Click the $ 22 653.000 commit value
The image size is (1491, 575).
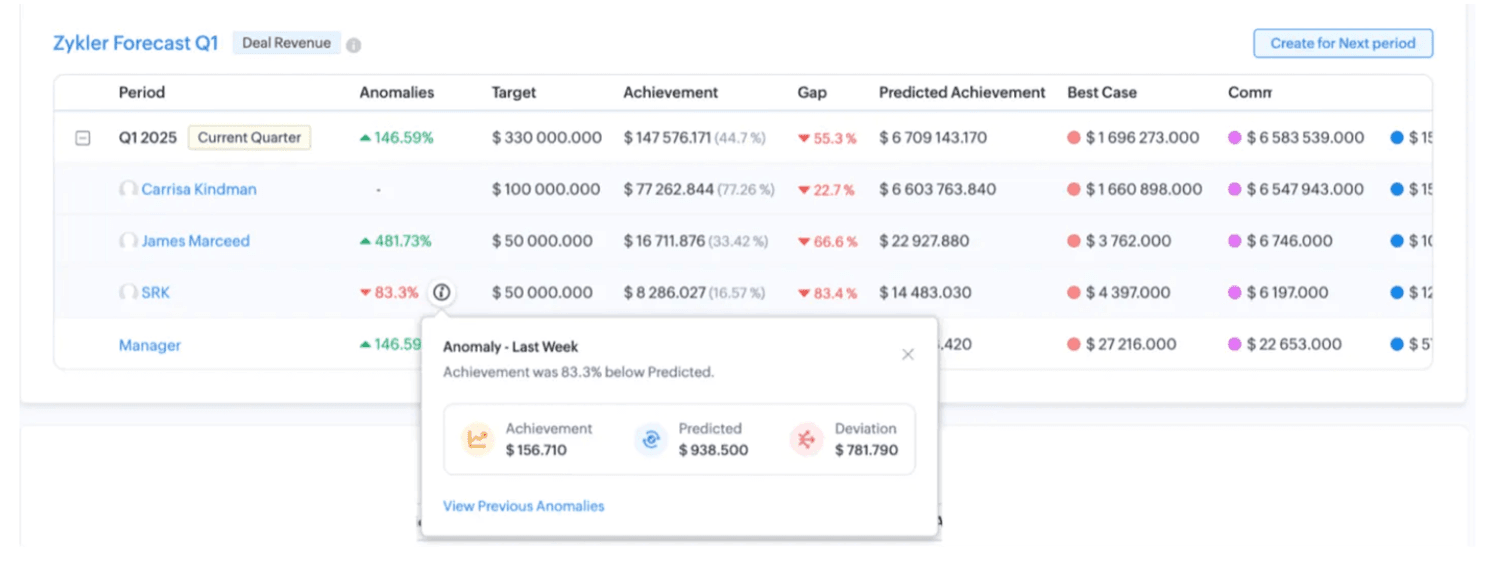pos(1294,345)
